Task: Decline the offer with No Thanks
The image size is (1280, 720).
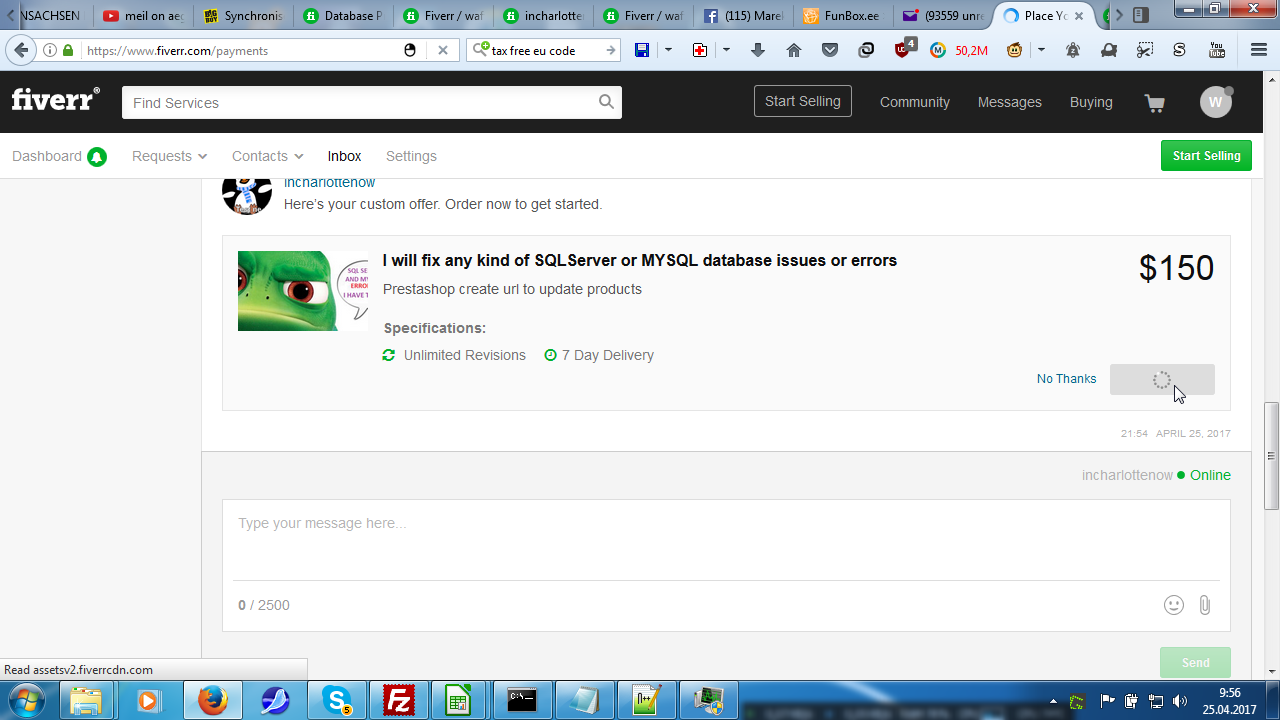Action: 1066,379
